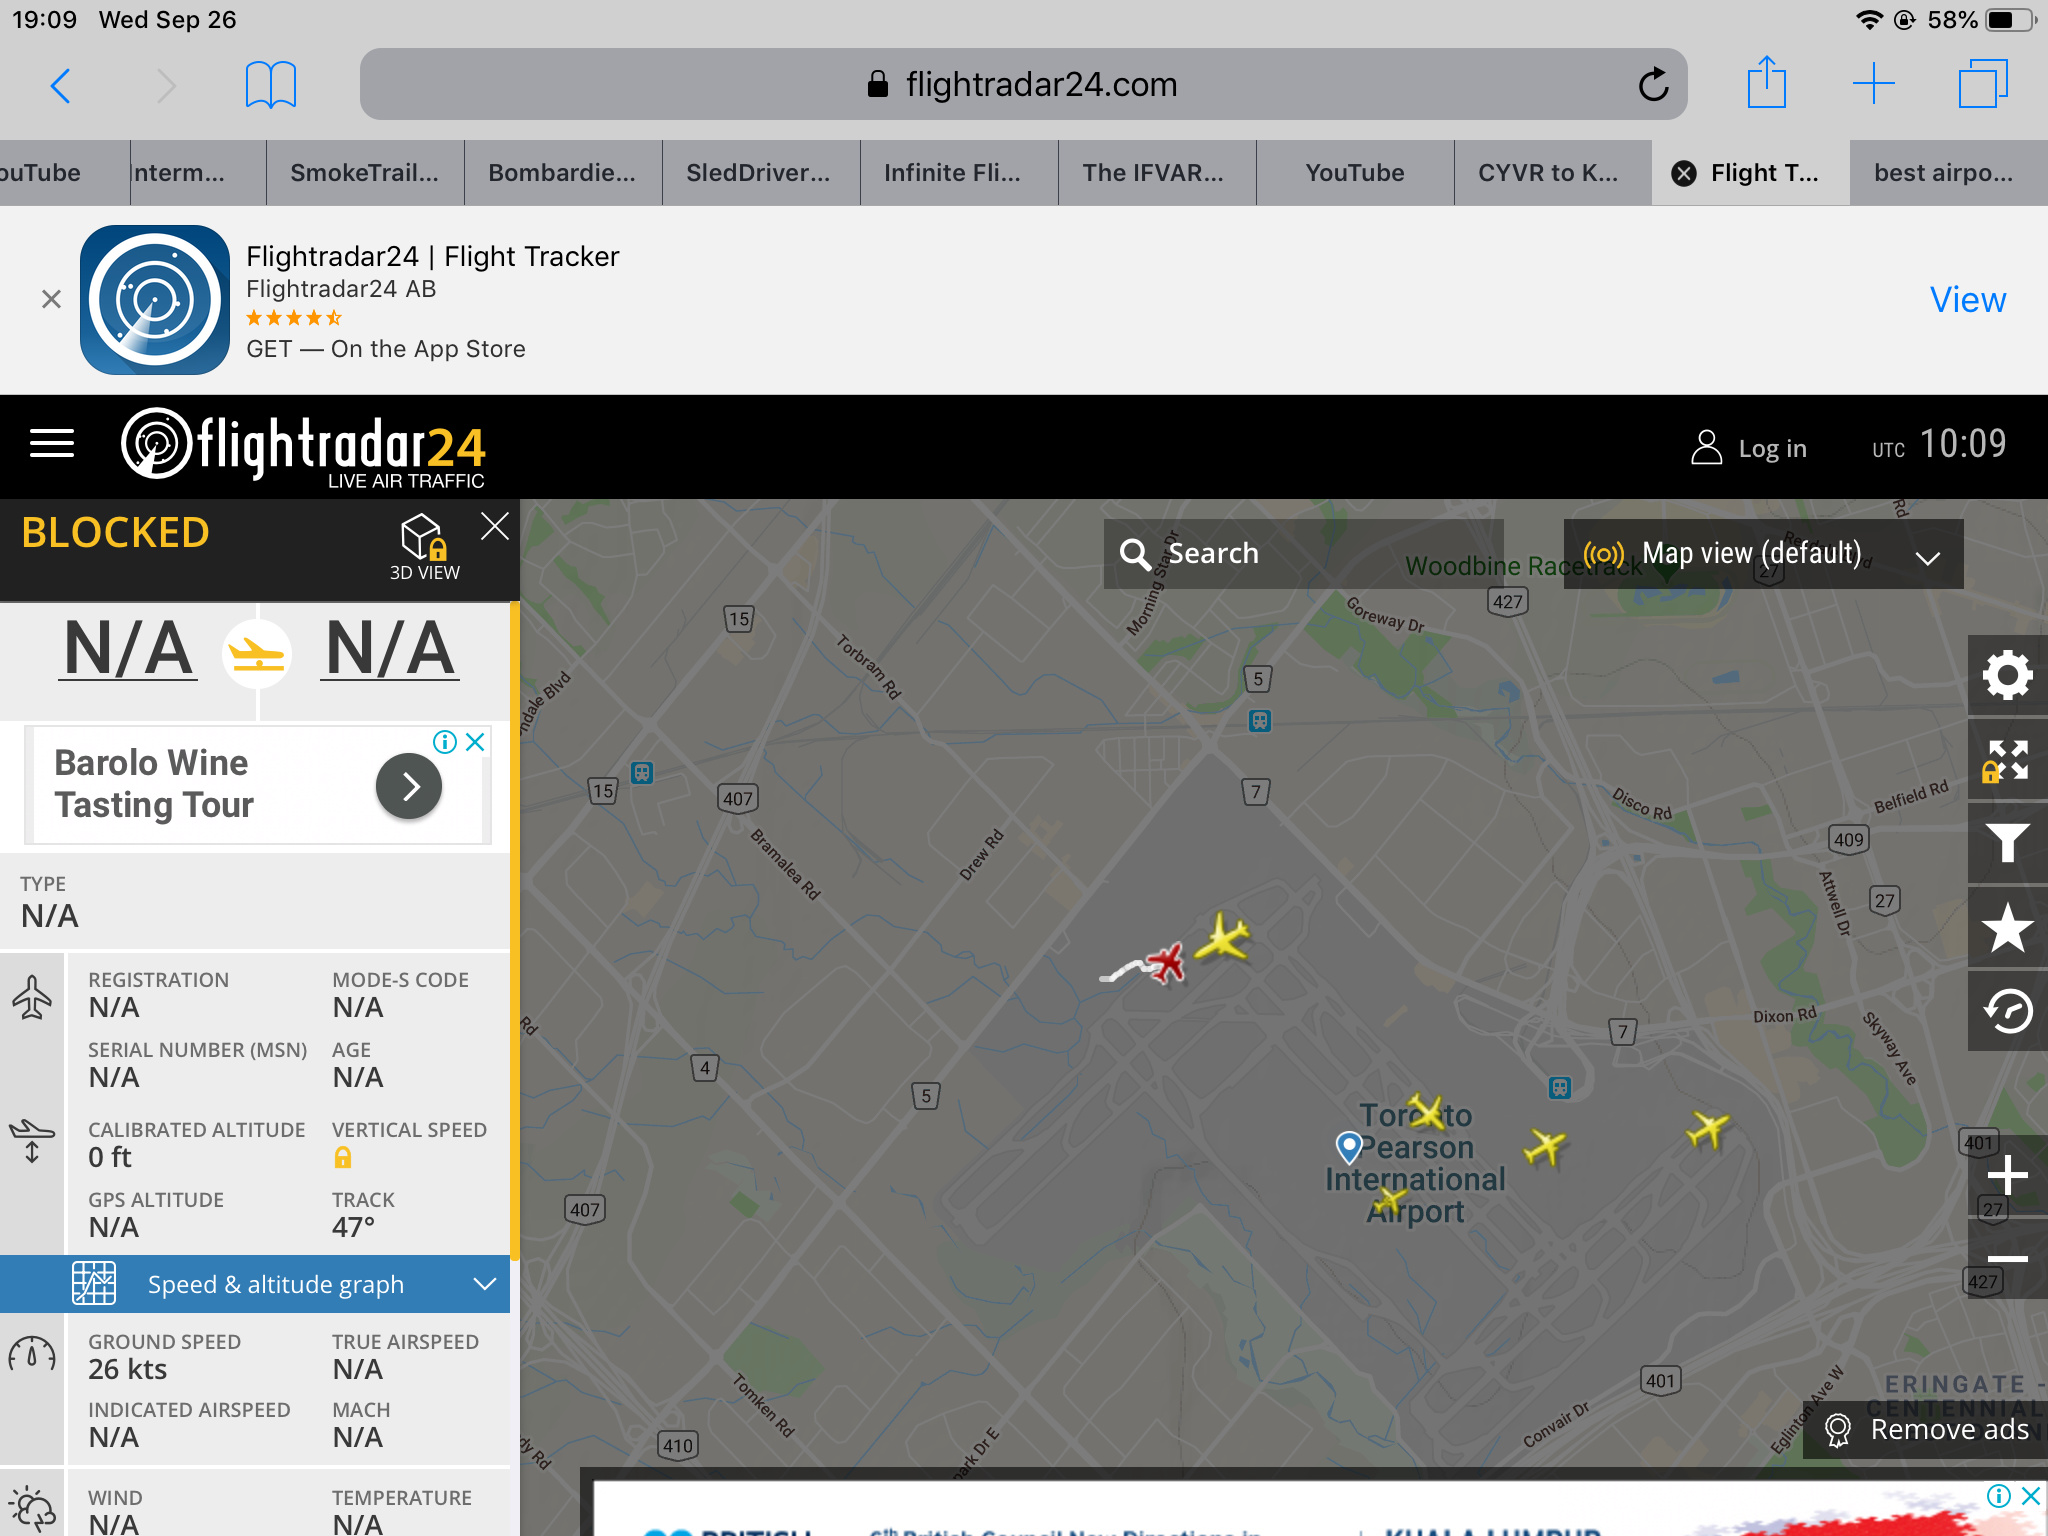The image size is (2048, 1536).
Task: Tap View on the app banner
Action: (1967, 300)
